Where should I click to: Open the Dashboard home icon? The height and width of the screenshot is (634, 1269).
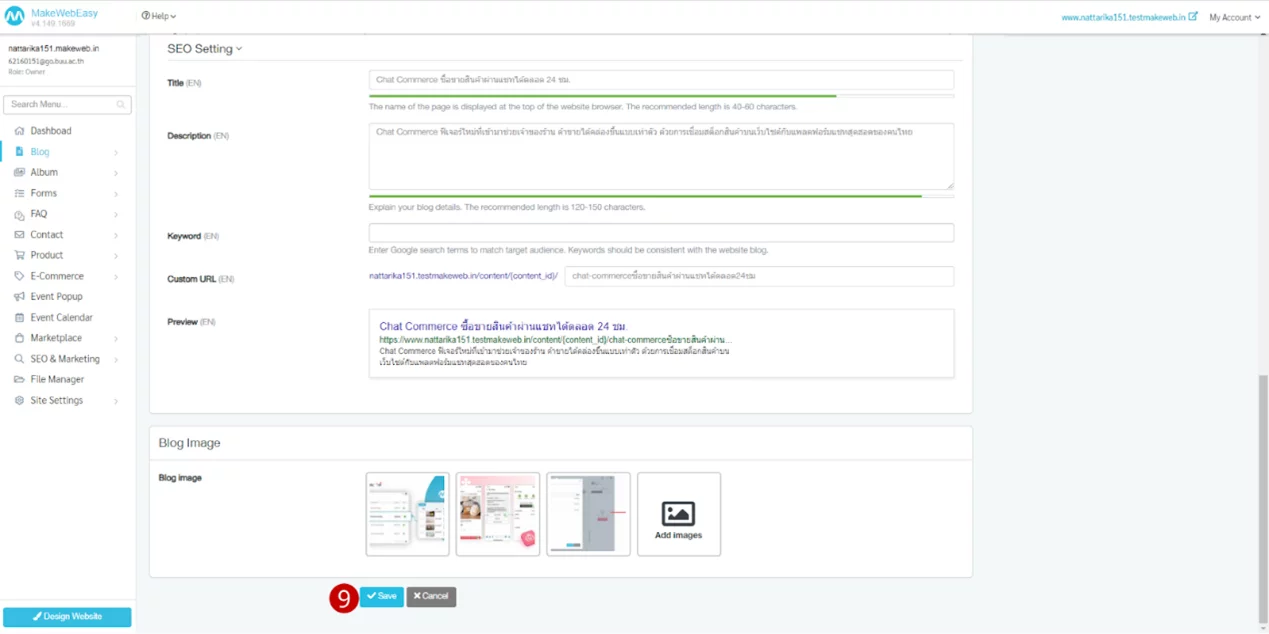[x=19, y=131]
